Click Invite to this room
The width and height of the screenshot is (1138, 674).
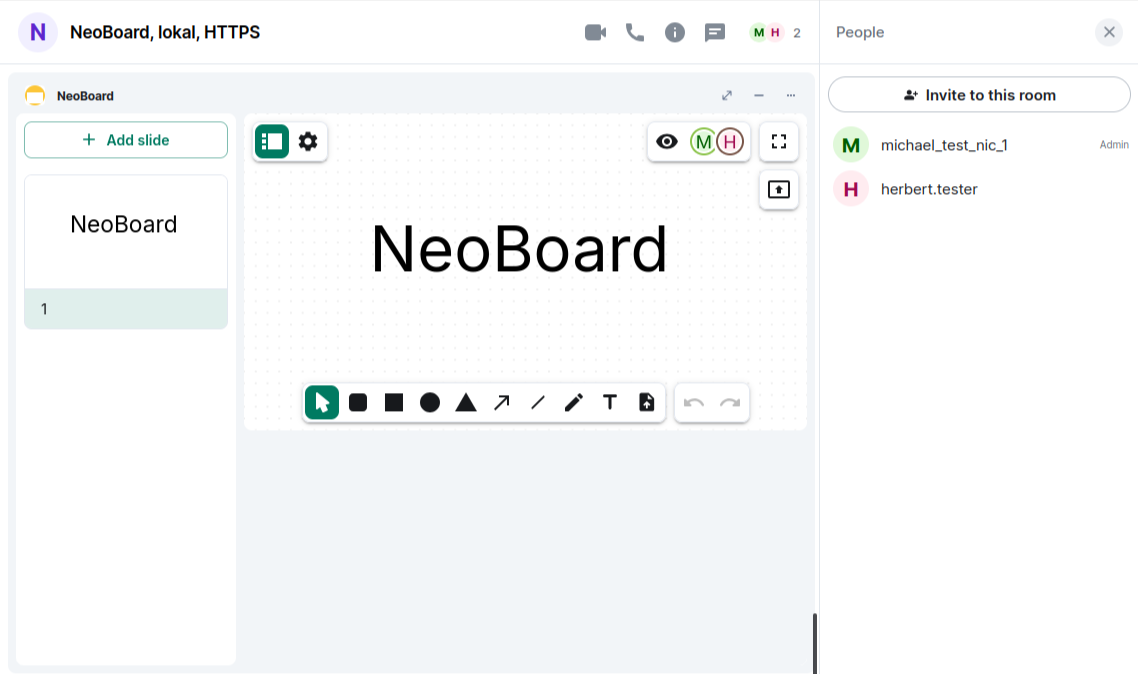coord(979,95)
